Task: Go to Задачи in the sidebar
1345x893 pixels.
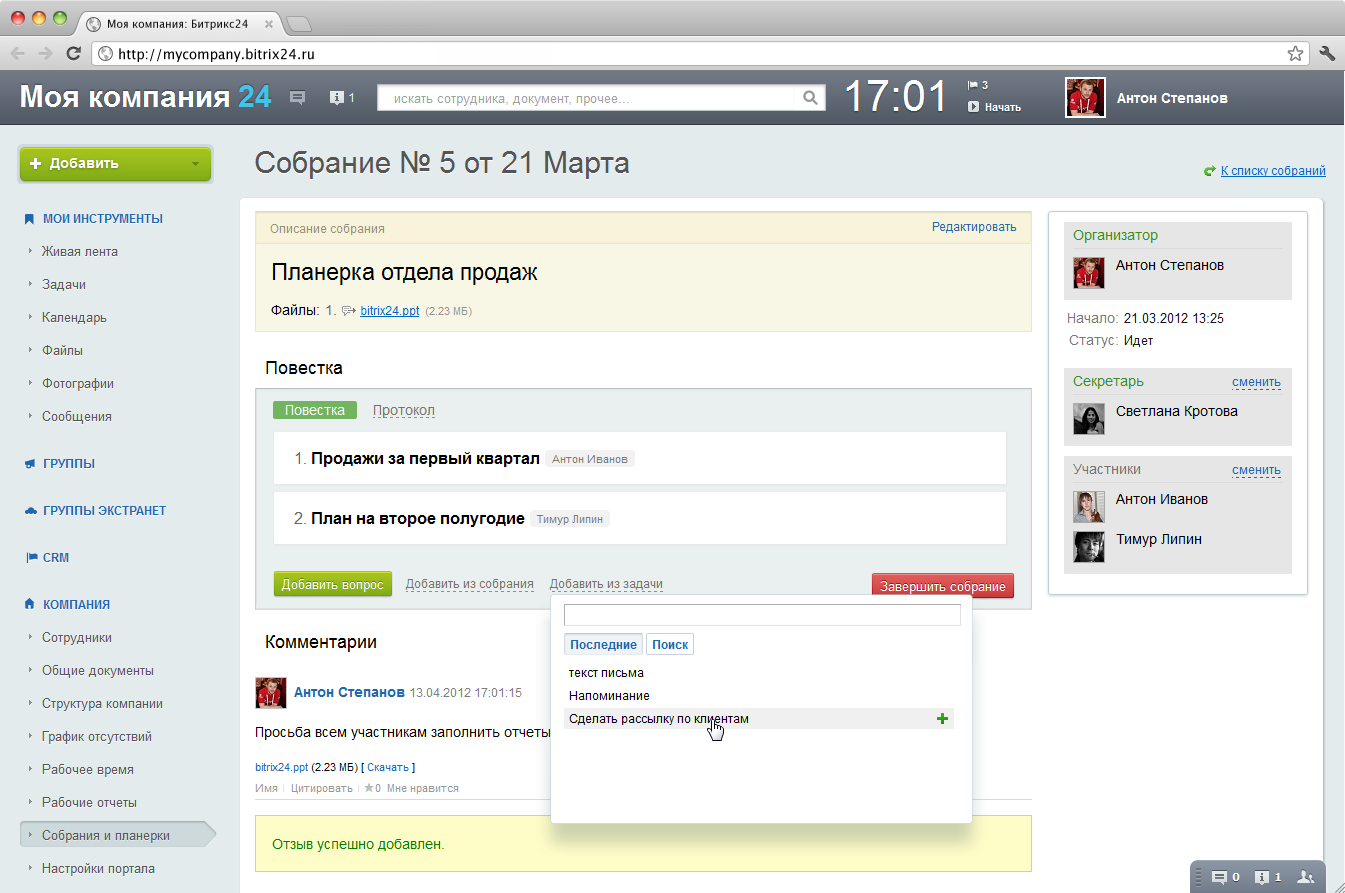Action: point(64,285)
